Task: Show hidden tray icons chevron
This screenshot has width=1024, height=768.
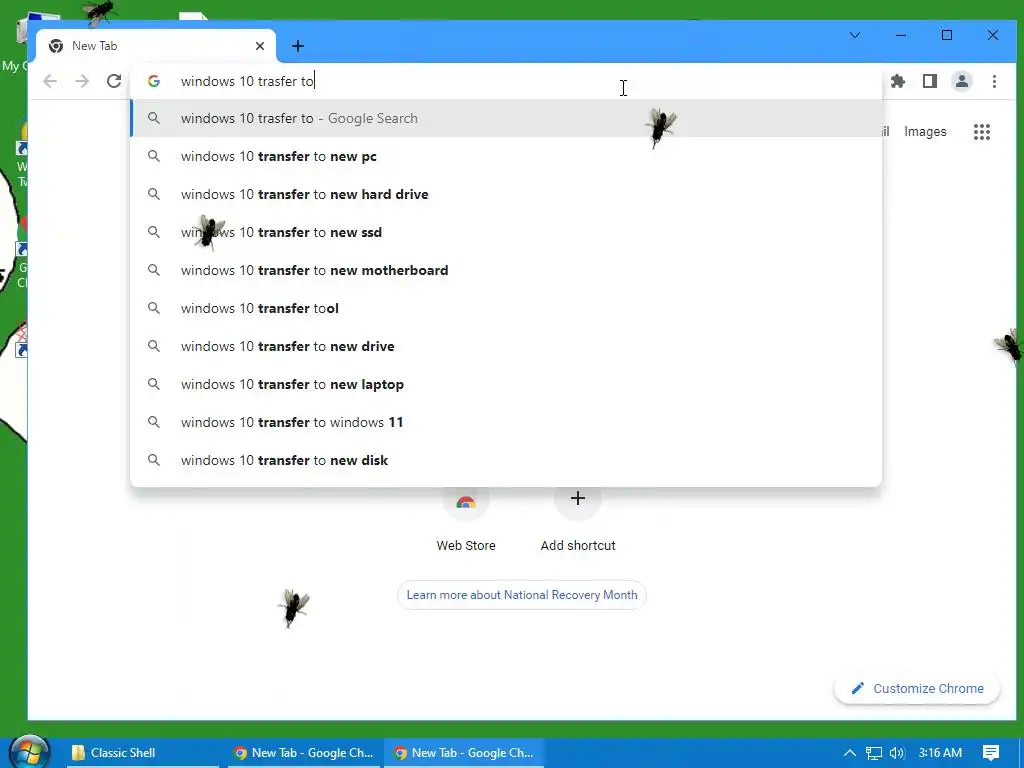Action: (850, 753)
